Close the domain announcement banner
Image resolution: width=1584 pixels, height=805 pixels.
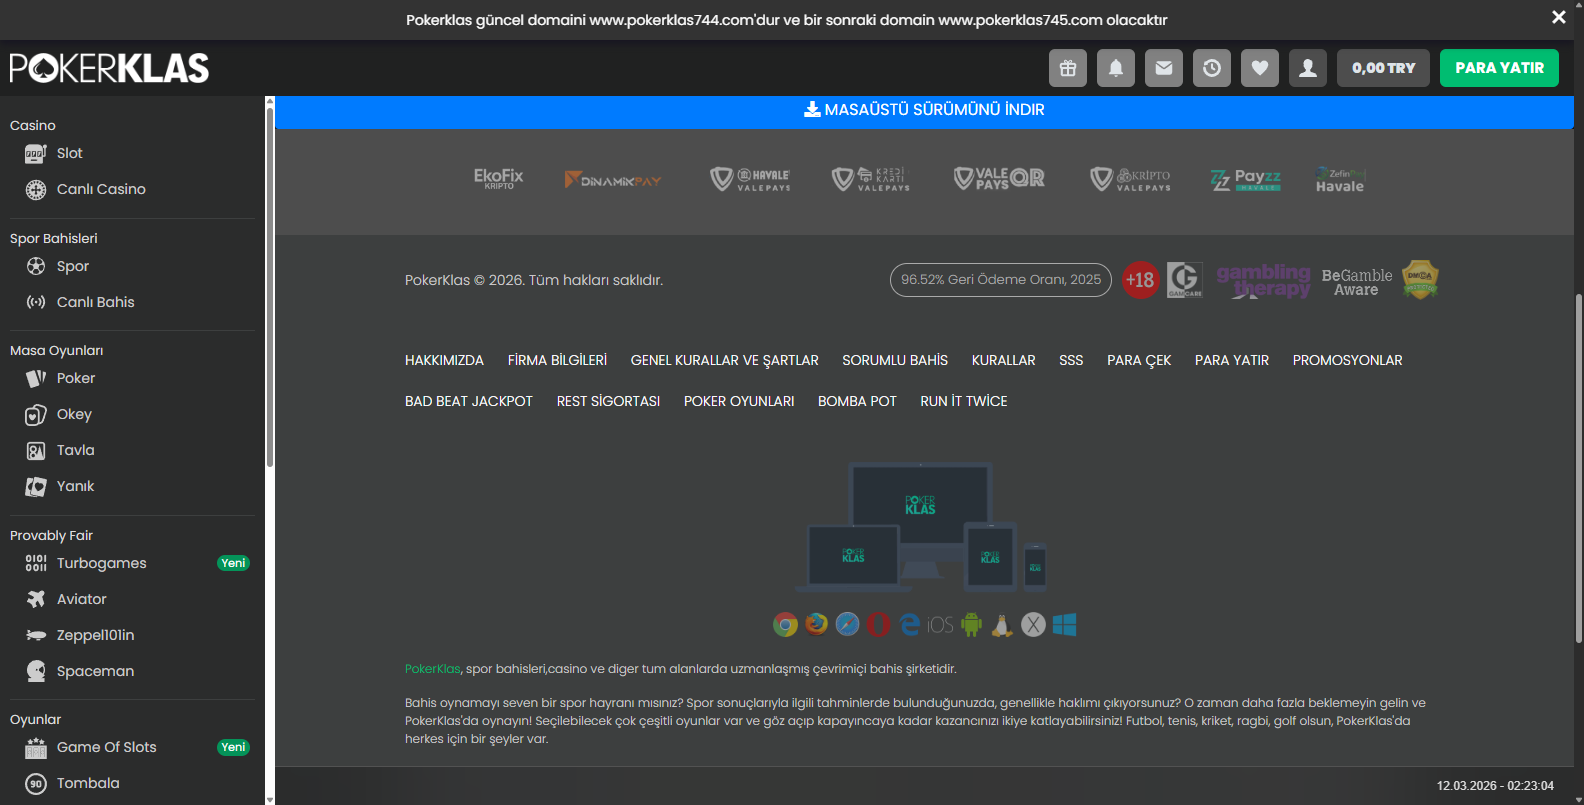(x=1558, y=17)
